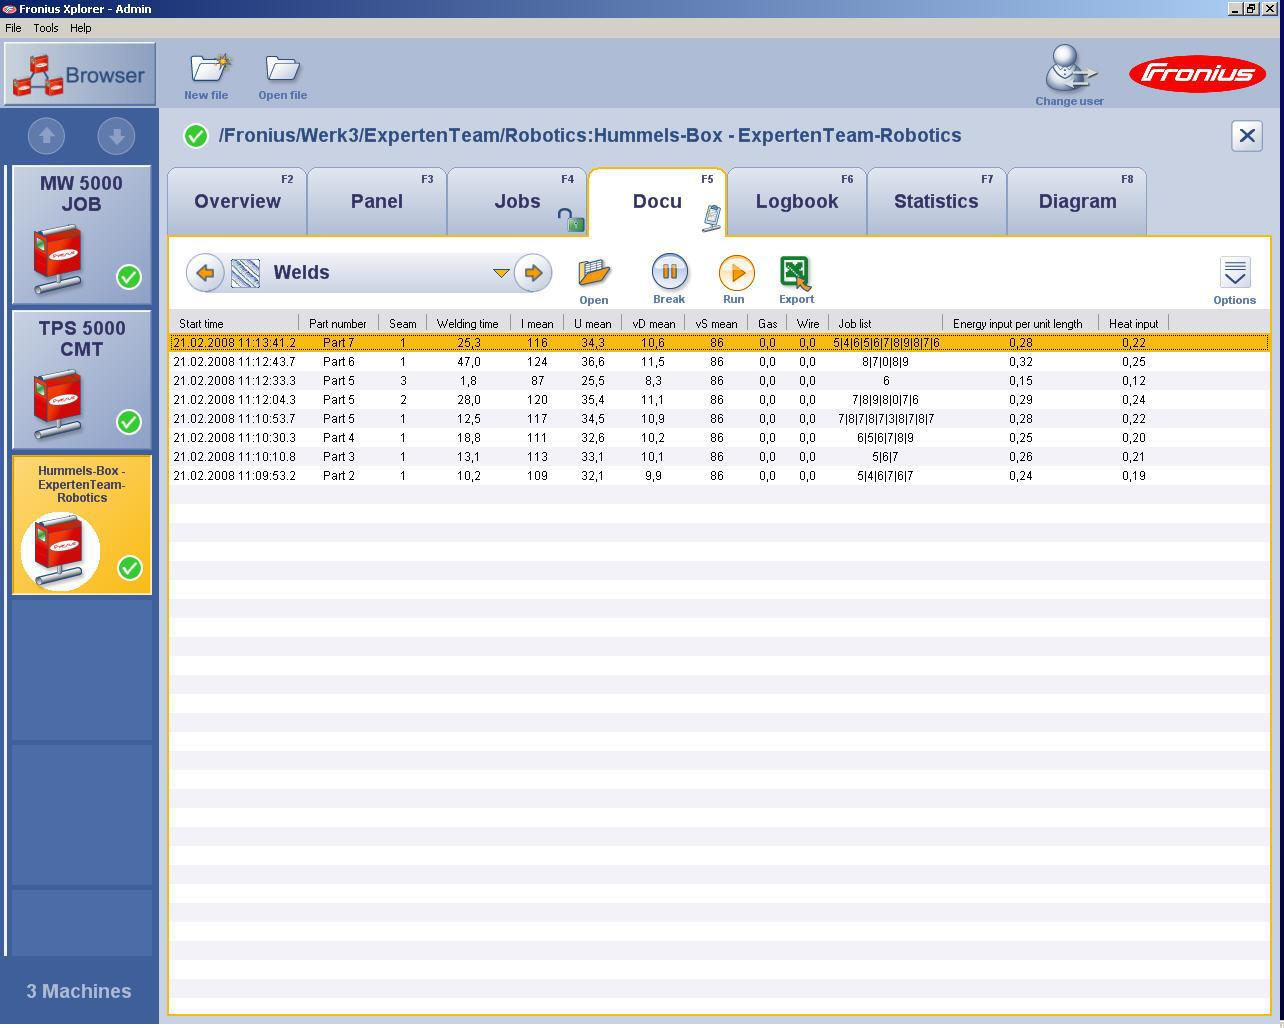Switch to the Panel tab
Image resolution: width=1284 pixels, height=1028 pixels.
tap(377, 202)
